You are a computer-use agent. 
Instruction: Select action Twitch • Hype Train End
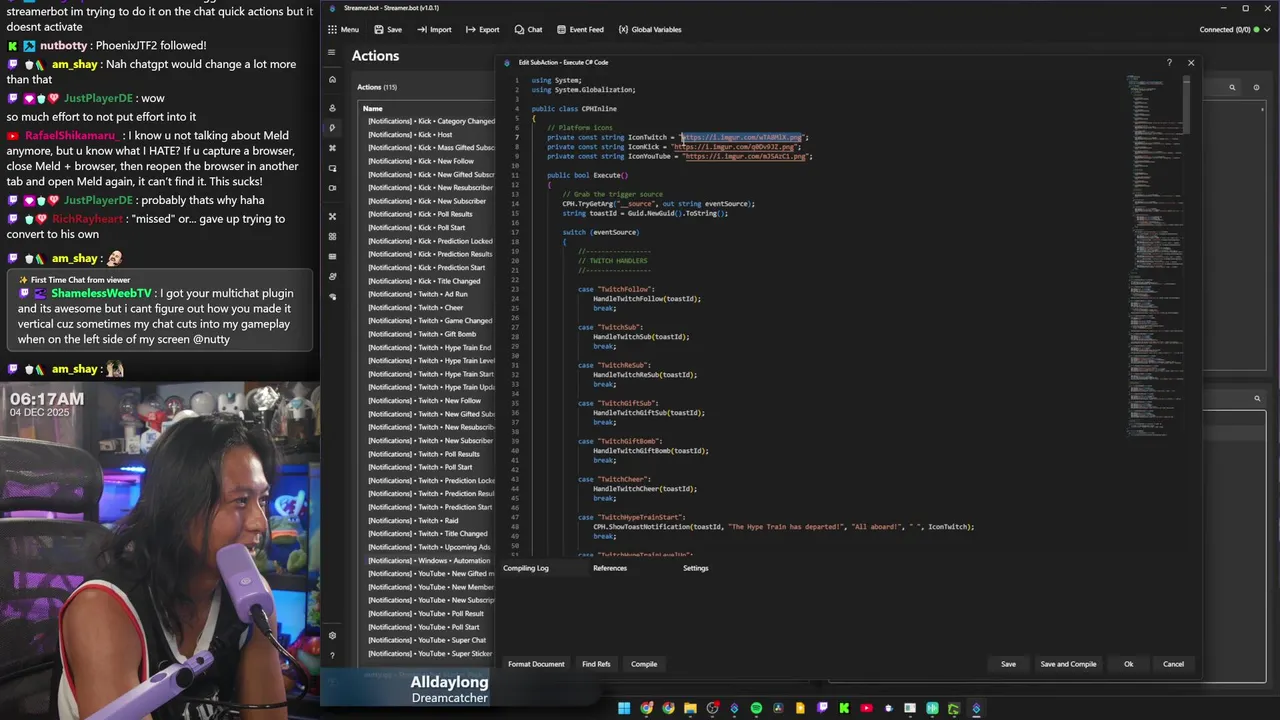pos(431,347)
